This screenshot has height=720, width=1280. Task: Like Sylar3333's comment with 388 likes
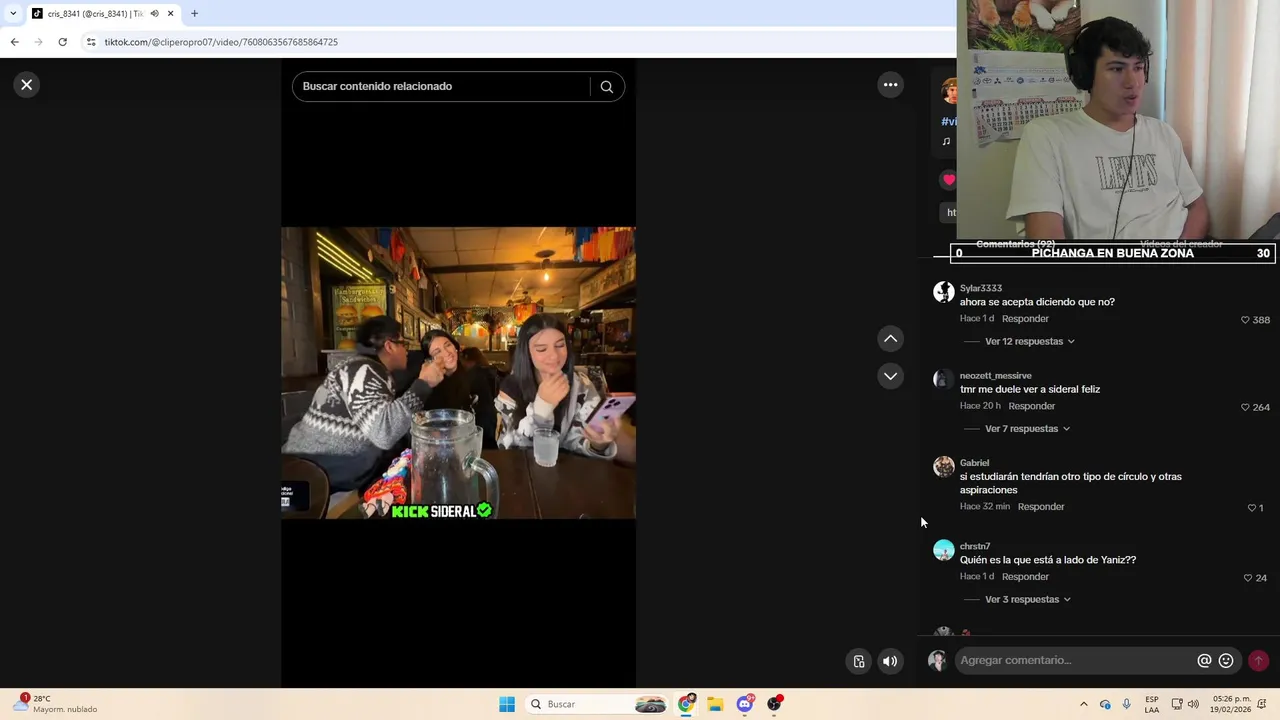click(1245, 320)
